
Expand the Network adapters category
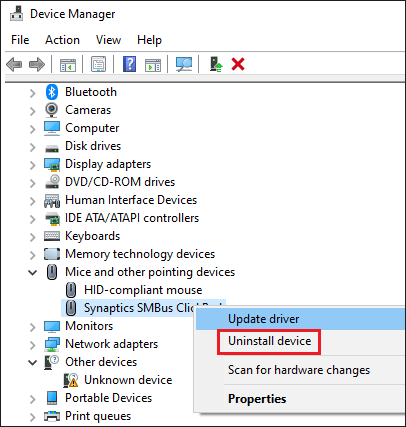pyautogui.click(x=33, y=345)
